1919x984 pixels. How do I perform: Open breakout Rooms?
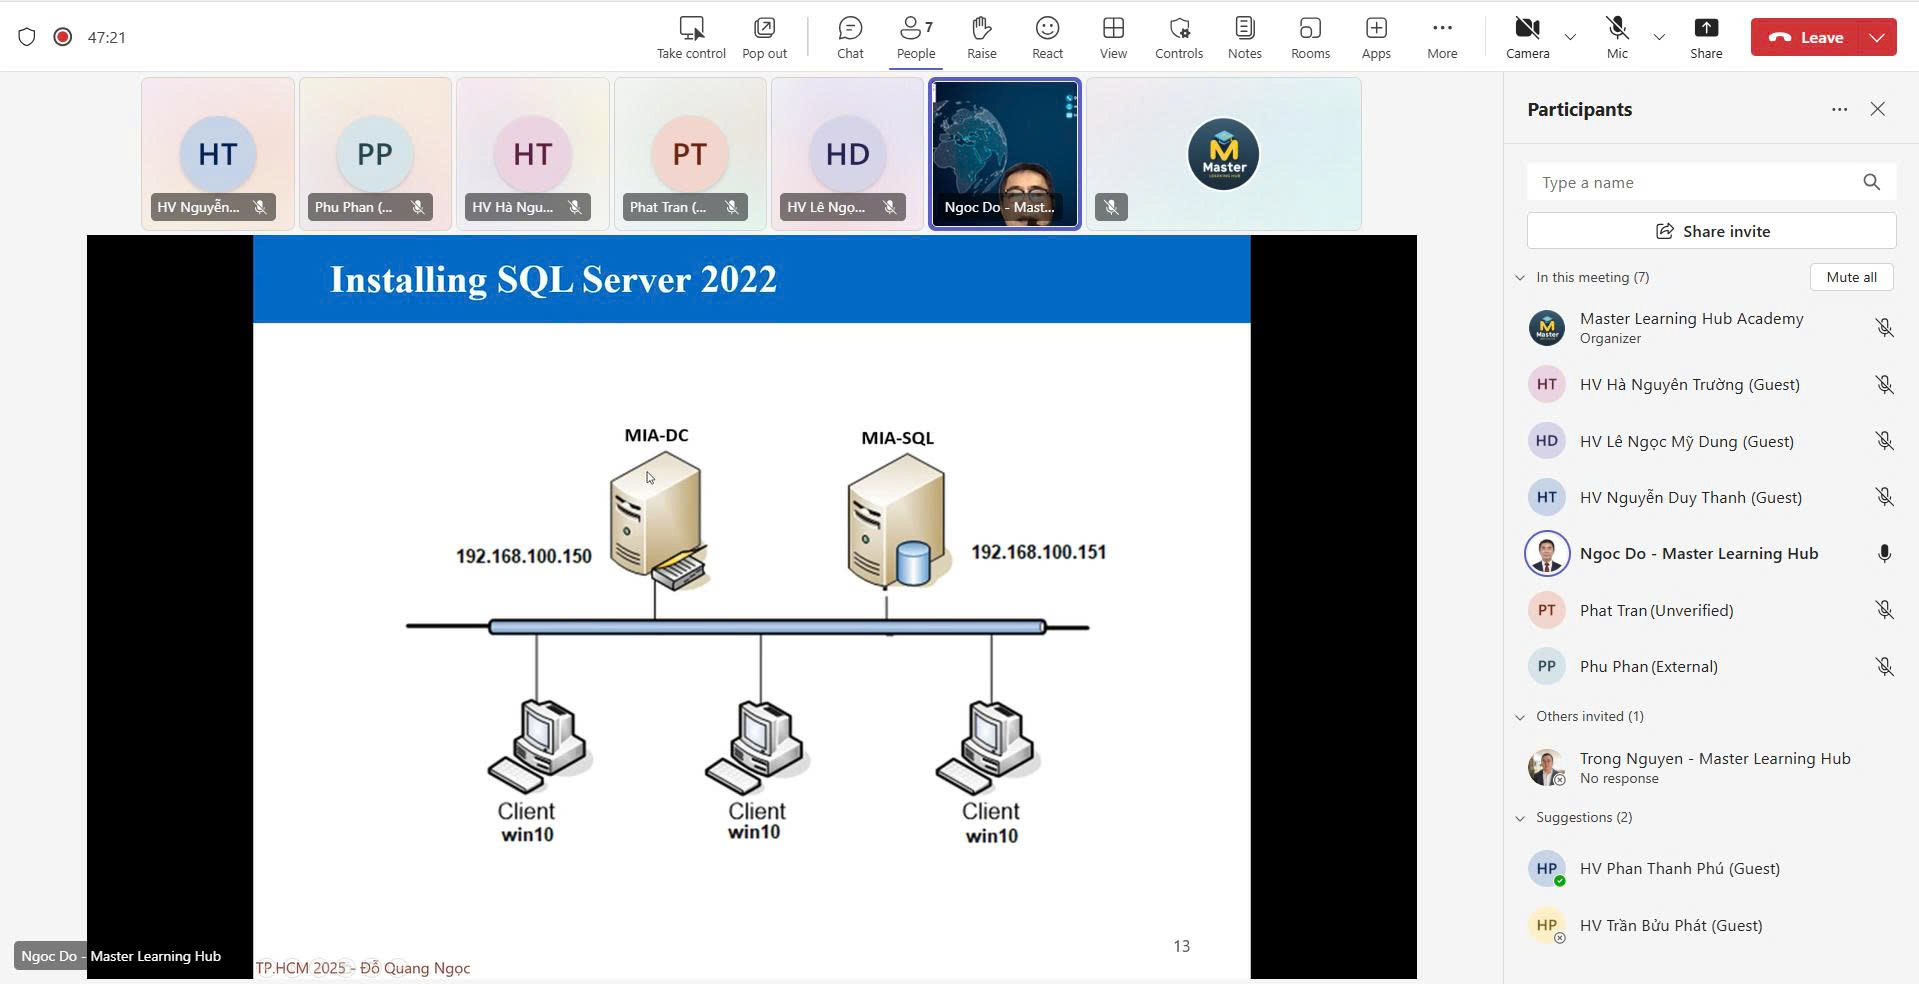pyautogui.click(x=1310, y=38)
